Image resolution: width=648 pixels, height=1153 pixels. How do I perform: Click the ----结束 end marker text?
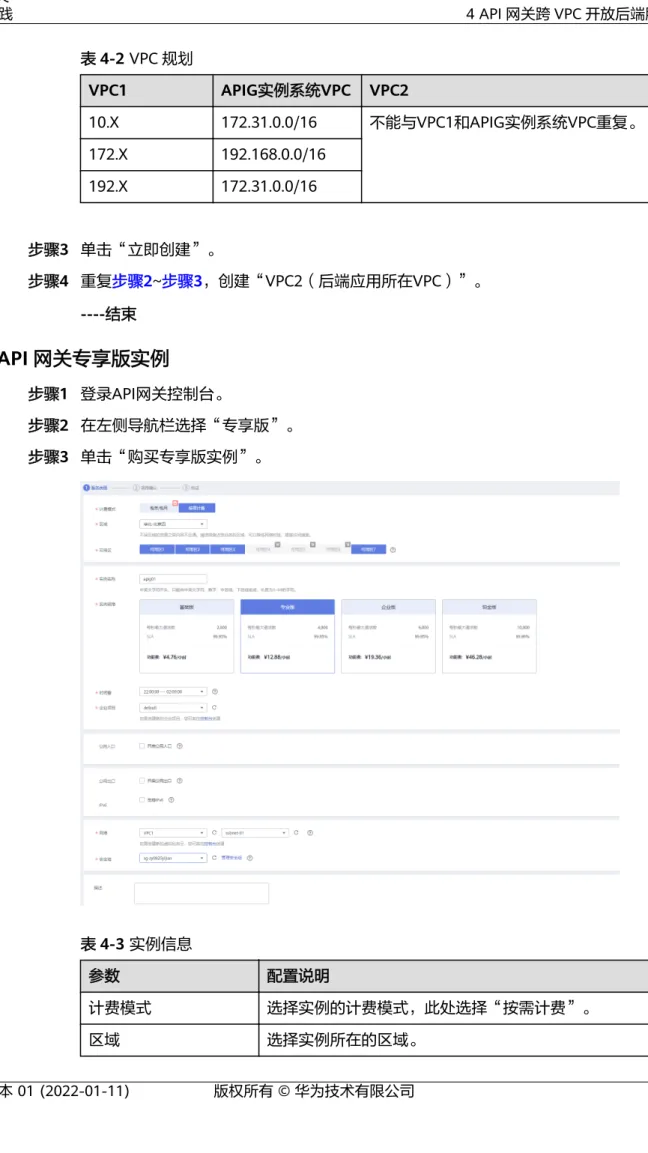tap(108, 315)
